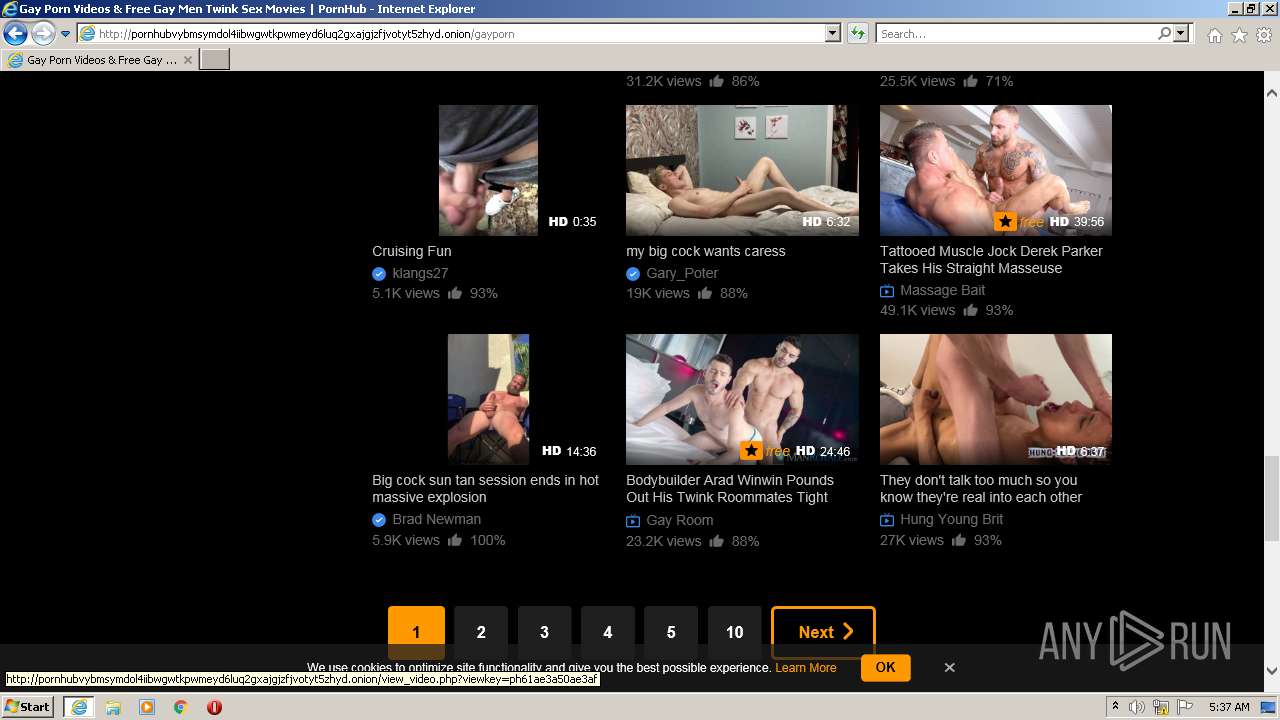Show hidden system tray icons arrow

(1115, 707)
